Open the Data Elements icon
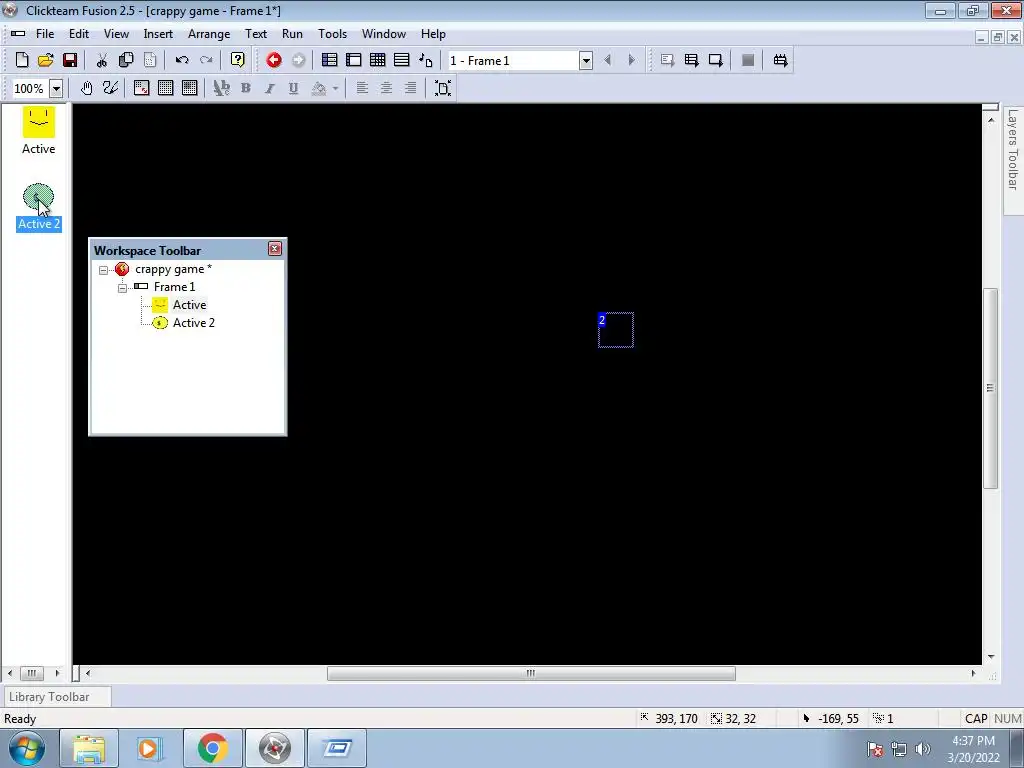The image size is (1024, 768). [426, 60]
